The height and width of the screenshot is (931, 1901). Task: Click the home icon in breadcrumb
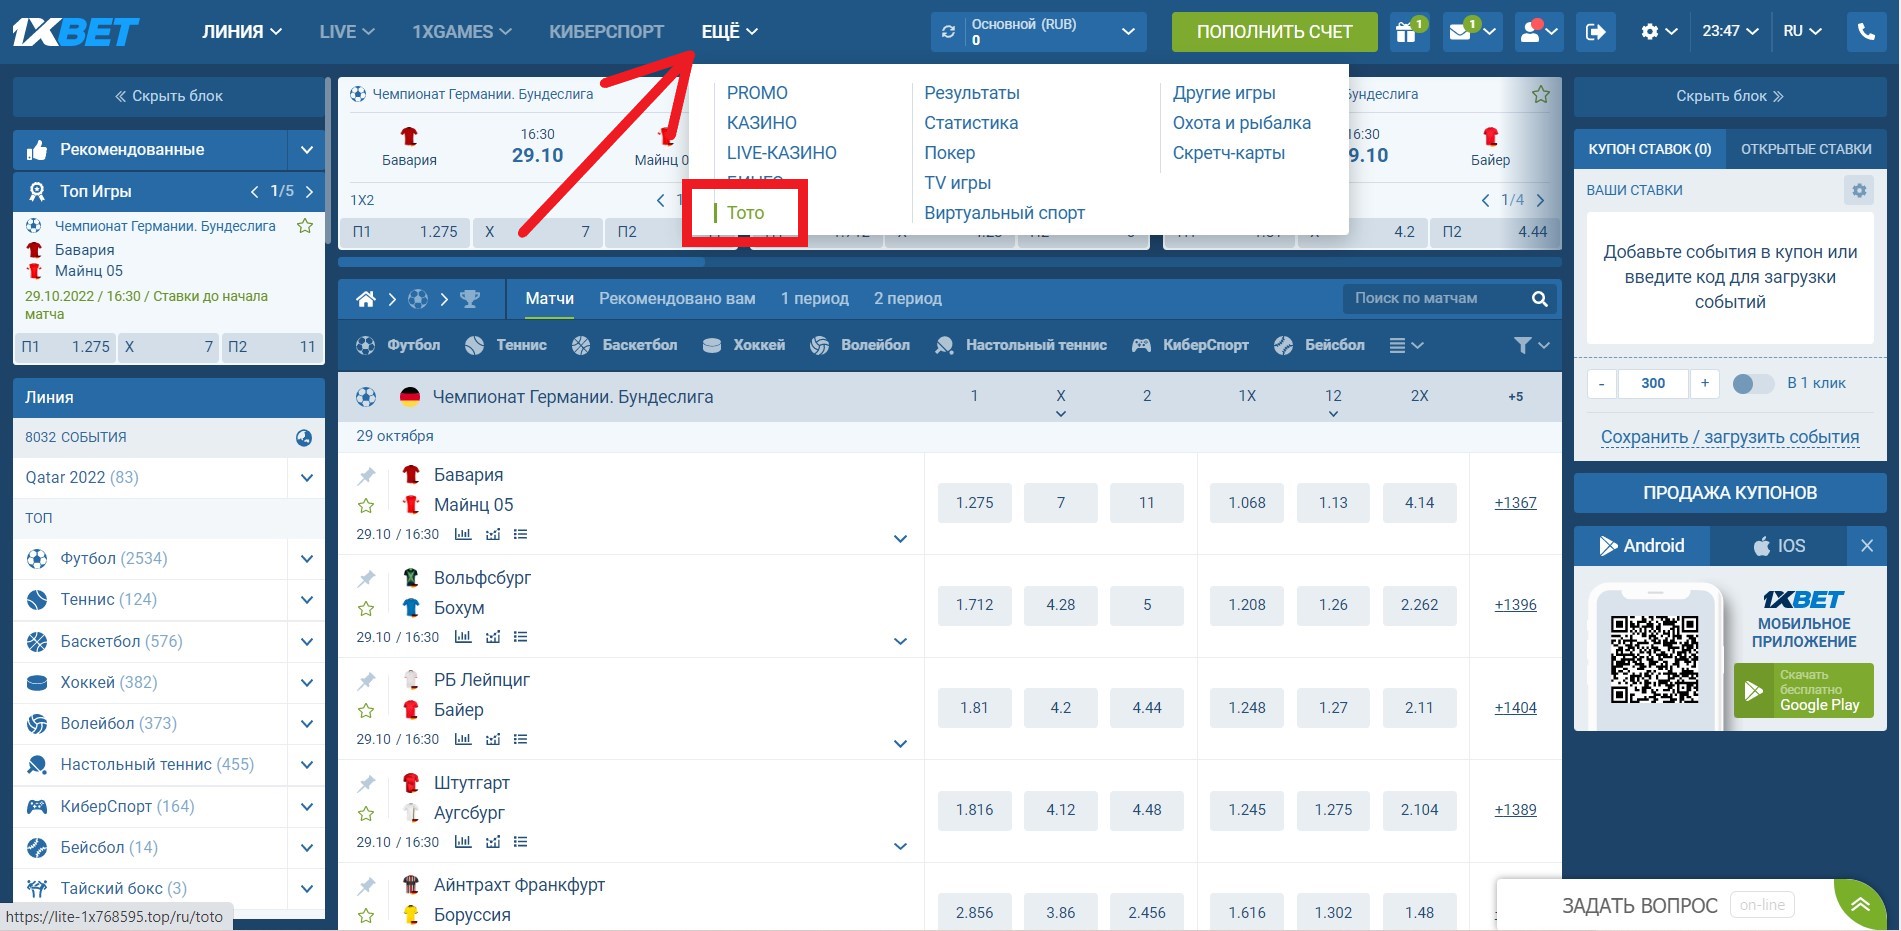pos(366,299)
